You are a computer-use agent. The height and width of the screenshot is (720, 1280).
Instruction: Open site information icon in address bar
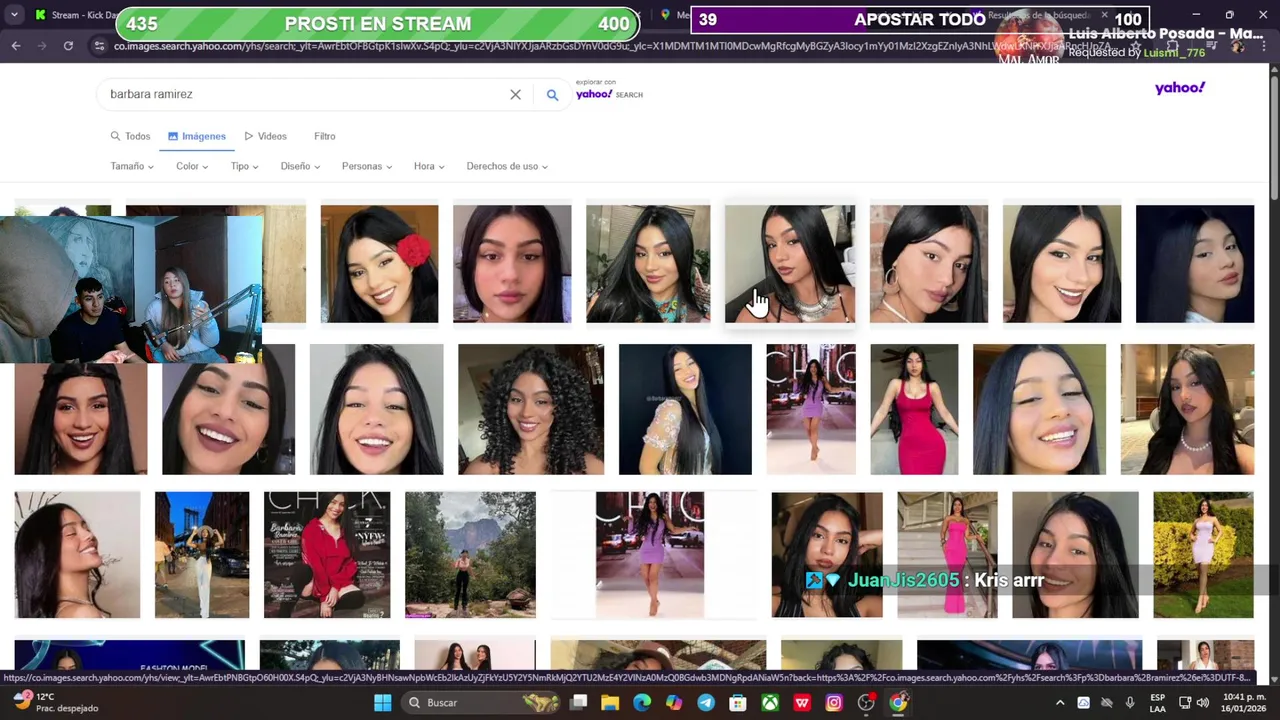click(99, 46)
